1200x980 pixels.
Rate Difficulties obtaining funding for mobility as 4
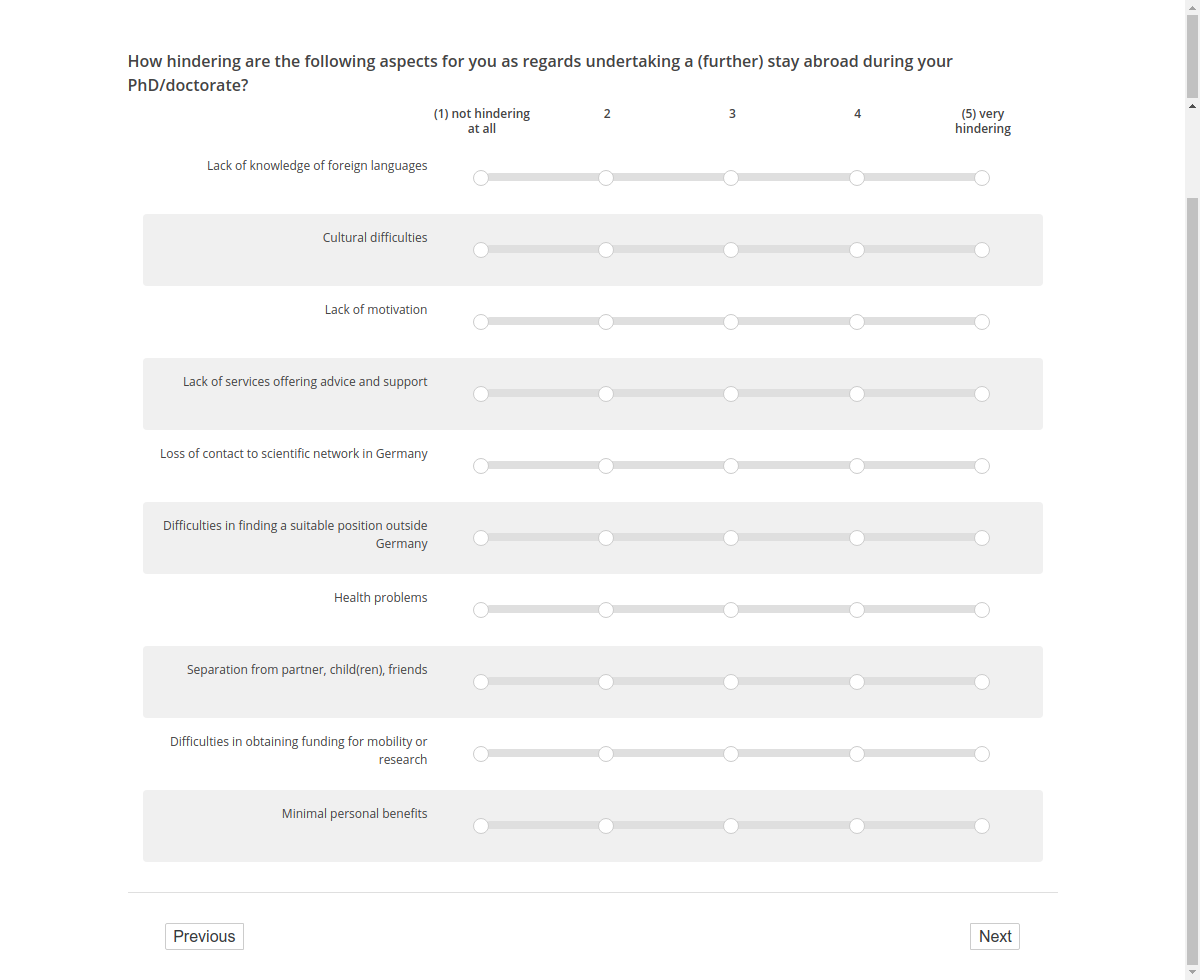[x=857, y=753]
